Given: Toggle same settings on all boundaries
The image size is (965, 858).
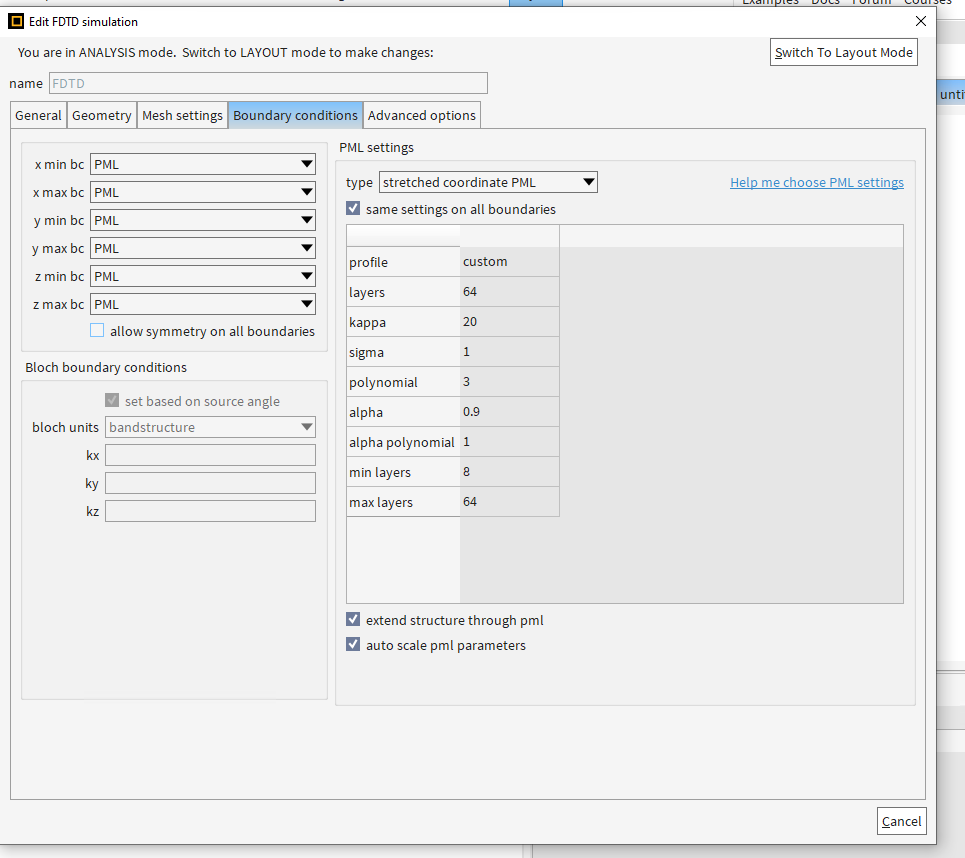Looking at the screenshot, I should pos(353,209).
